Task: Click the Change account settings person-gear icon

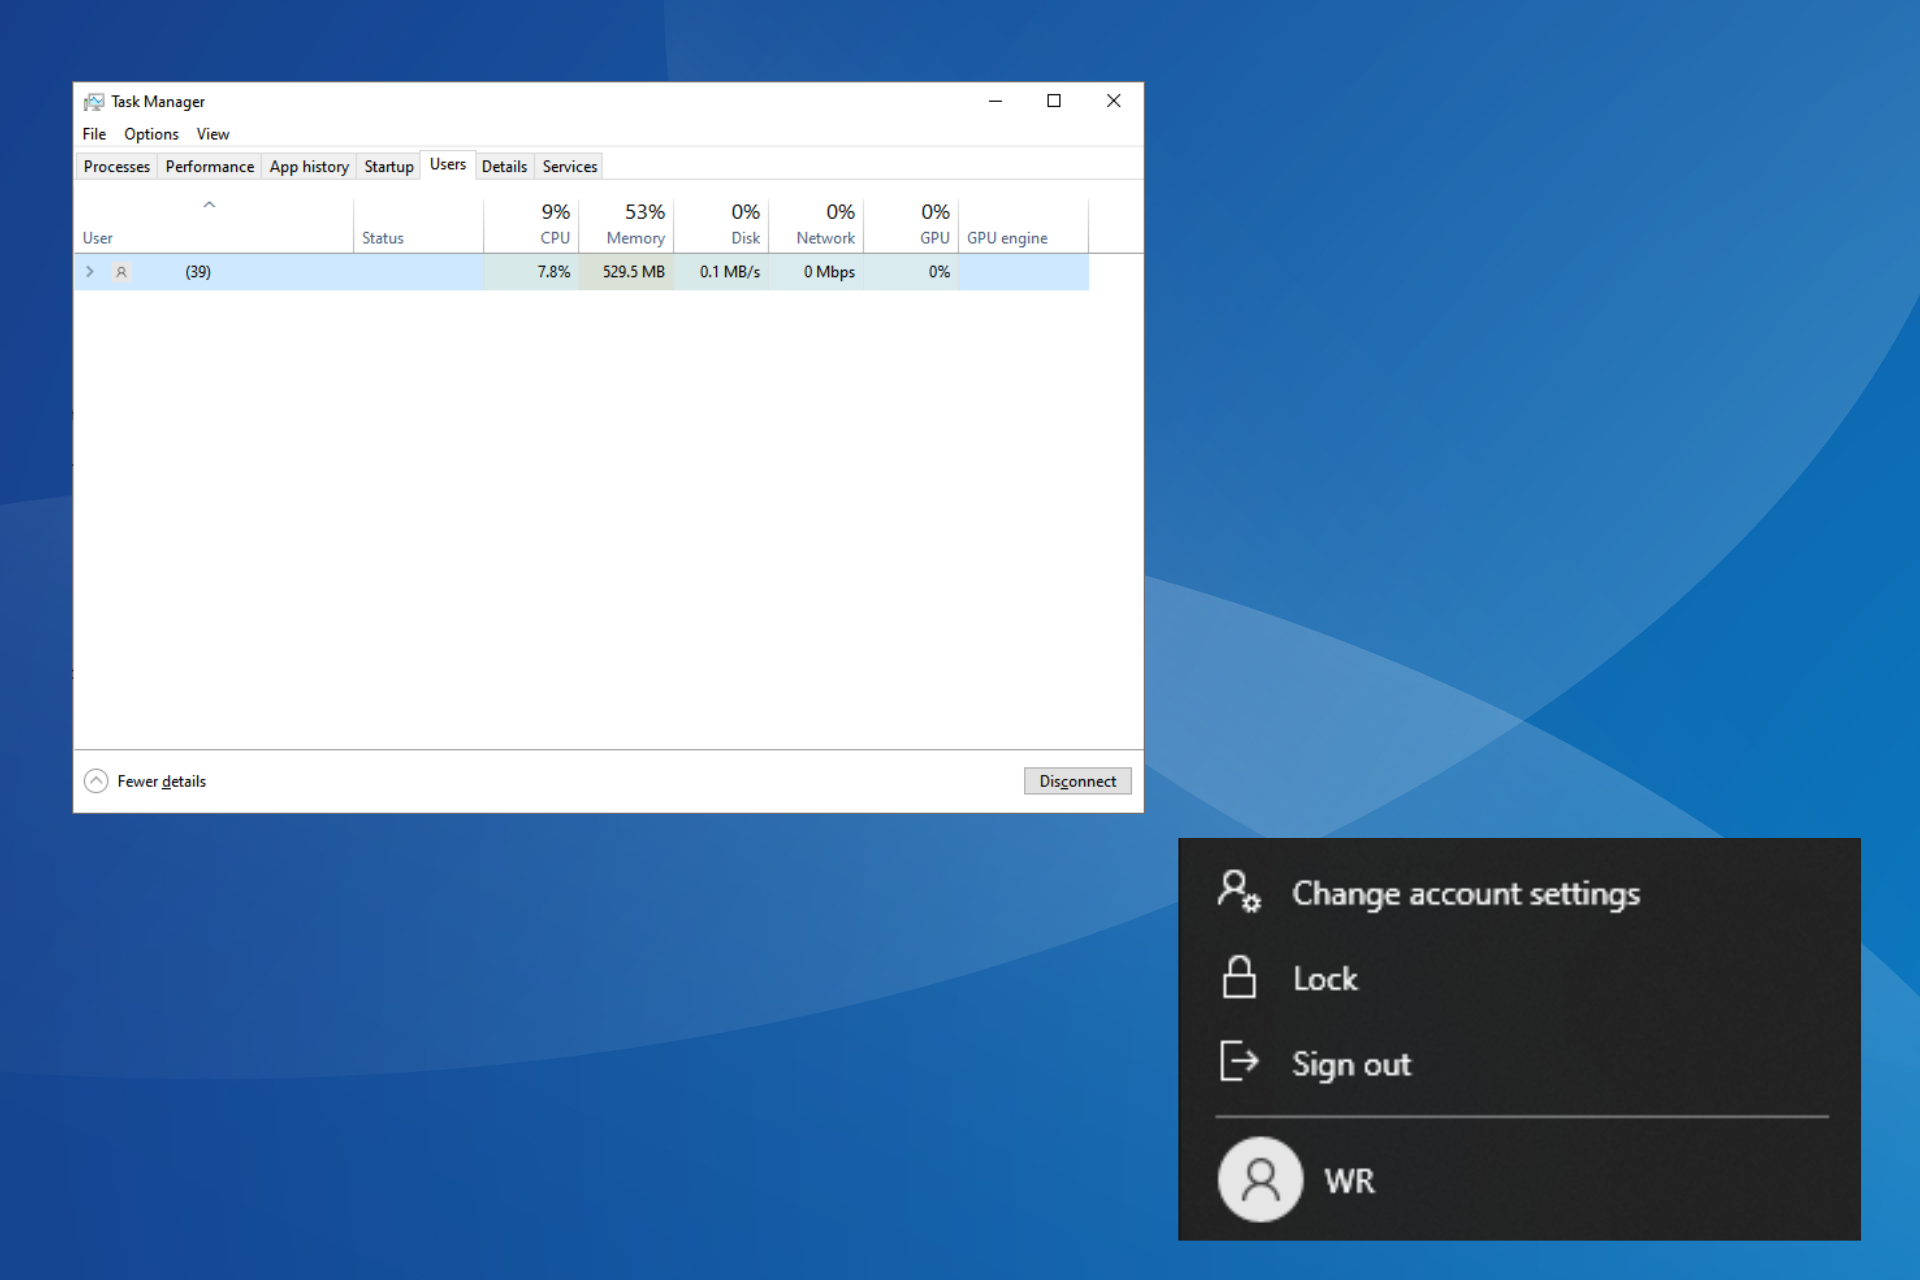Action: click(x=1239, y=891)
